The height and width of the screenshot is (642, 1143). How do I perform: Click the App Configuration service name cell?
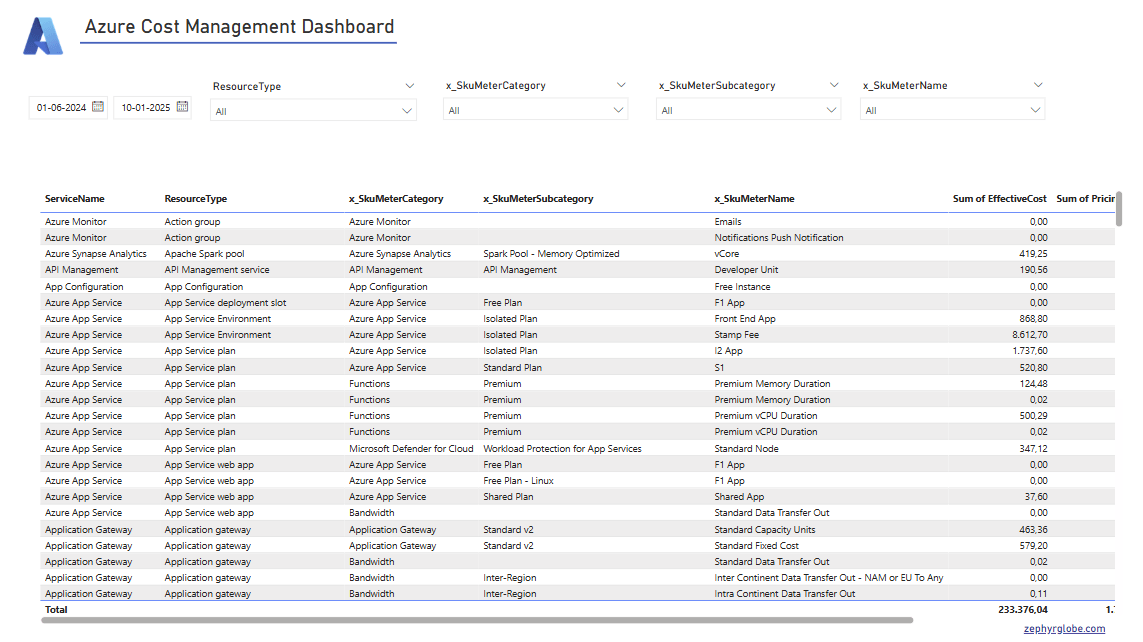[84, 286]
